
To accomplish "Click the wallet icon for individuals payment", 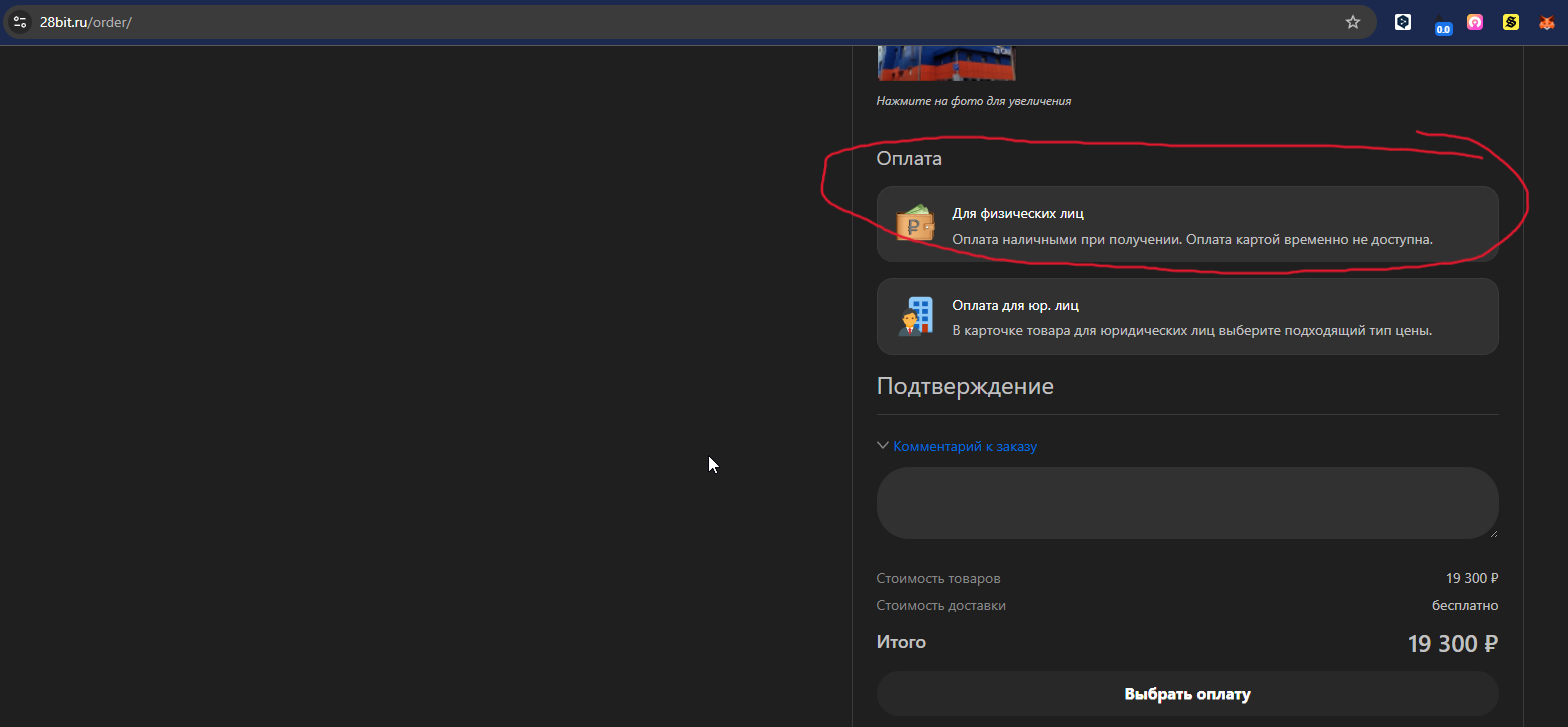I will (x=915, y=225).
